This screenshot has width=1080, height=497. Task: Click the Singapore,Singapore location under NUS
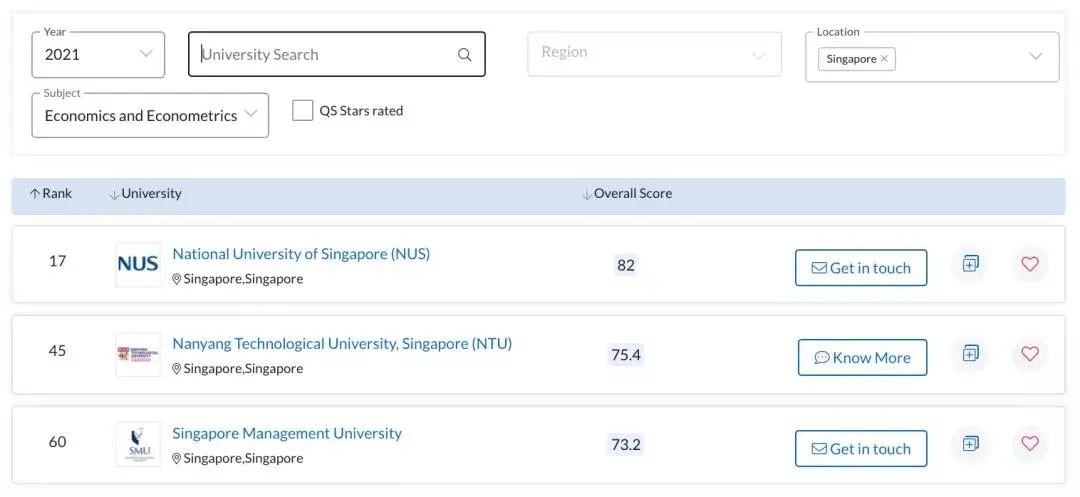point(238,279)
